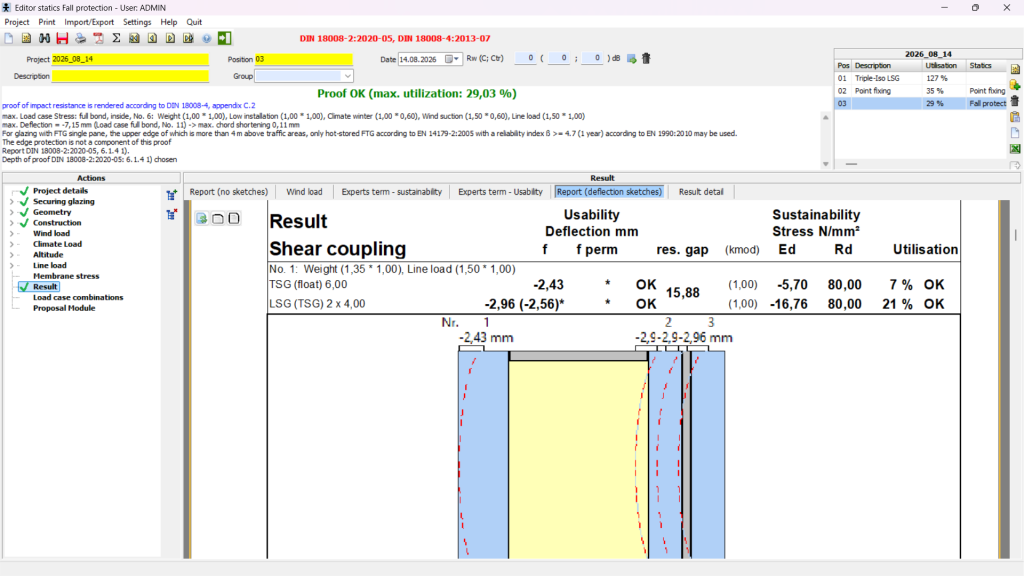
Task: Select position 02 Point fixing row
Action: (x=921, y=91)
